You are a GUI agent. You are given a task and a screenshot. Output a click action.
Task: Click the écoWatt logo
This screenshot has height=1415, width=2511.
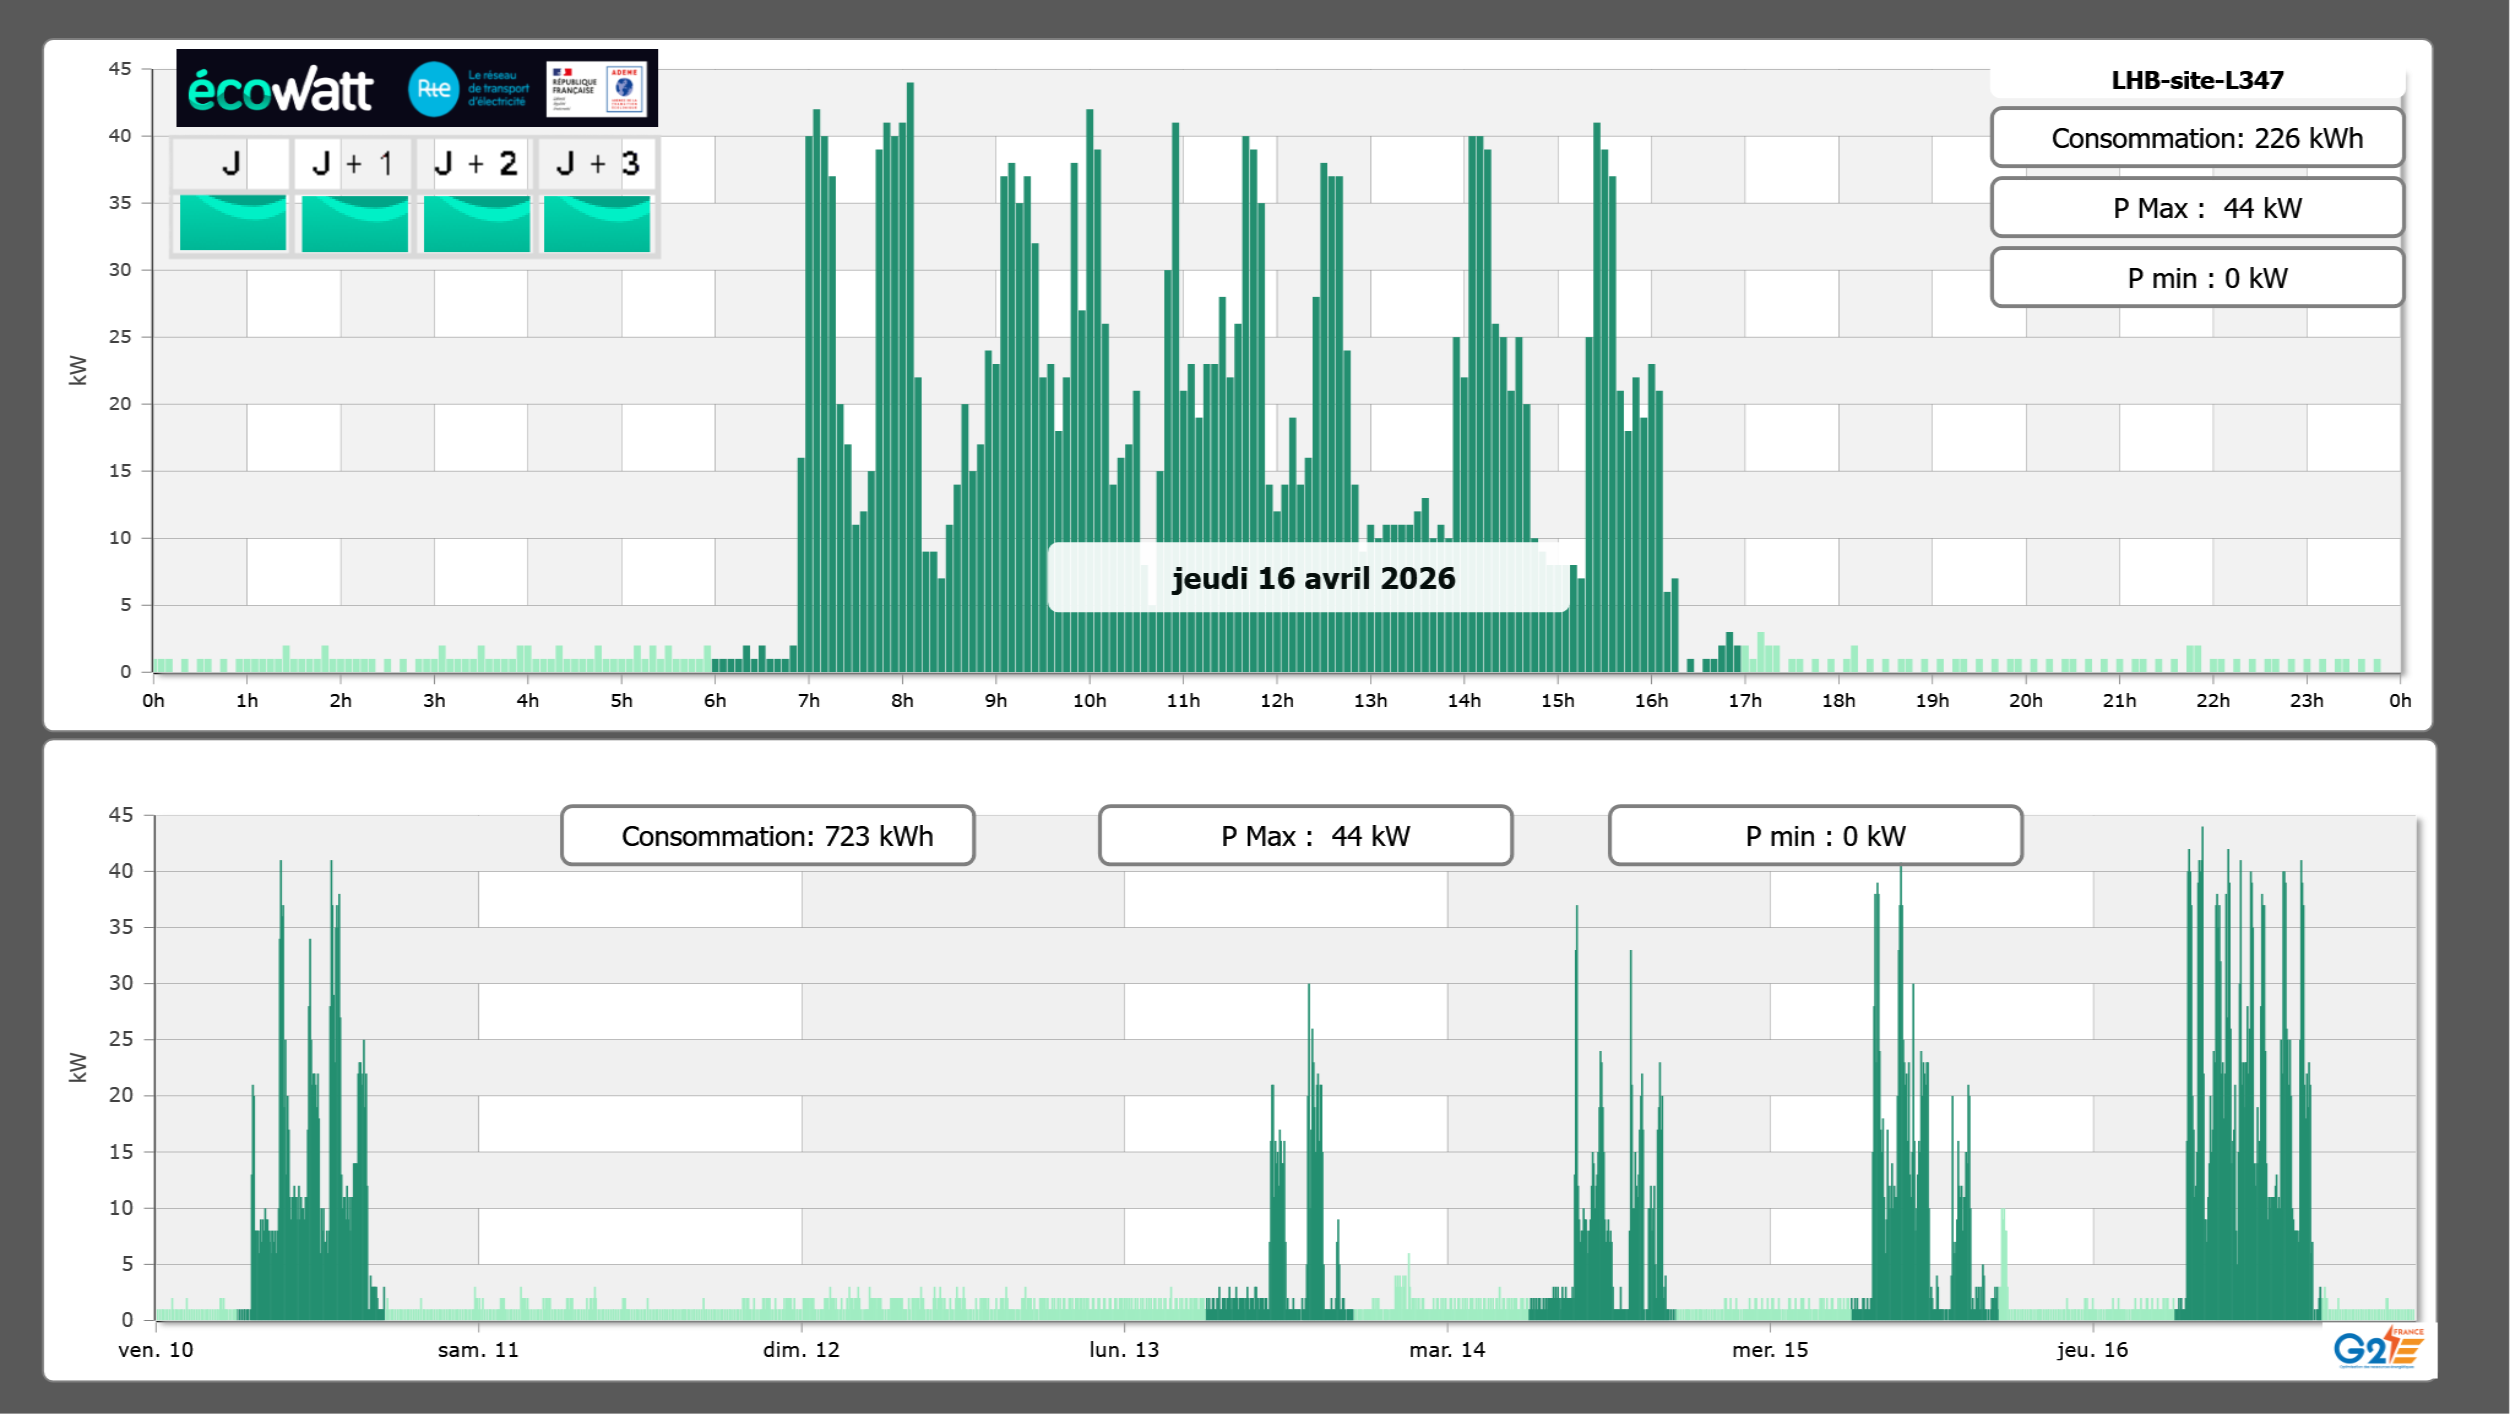tap(281, 90)
